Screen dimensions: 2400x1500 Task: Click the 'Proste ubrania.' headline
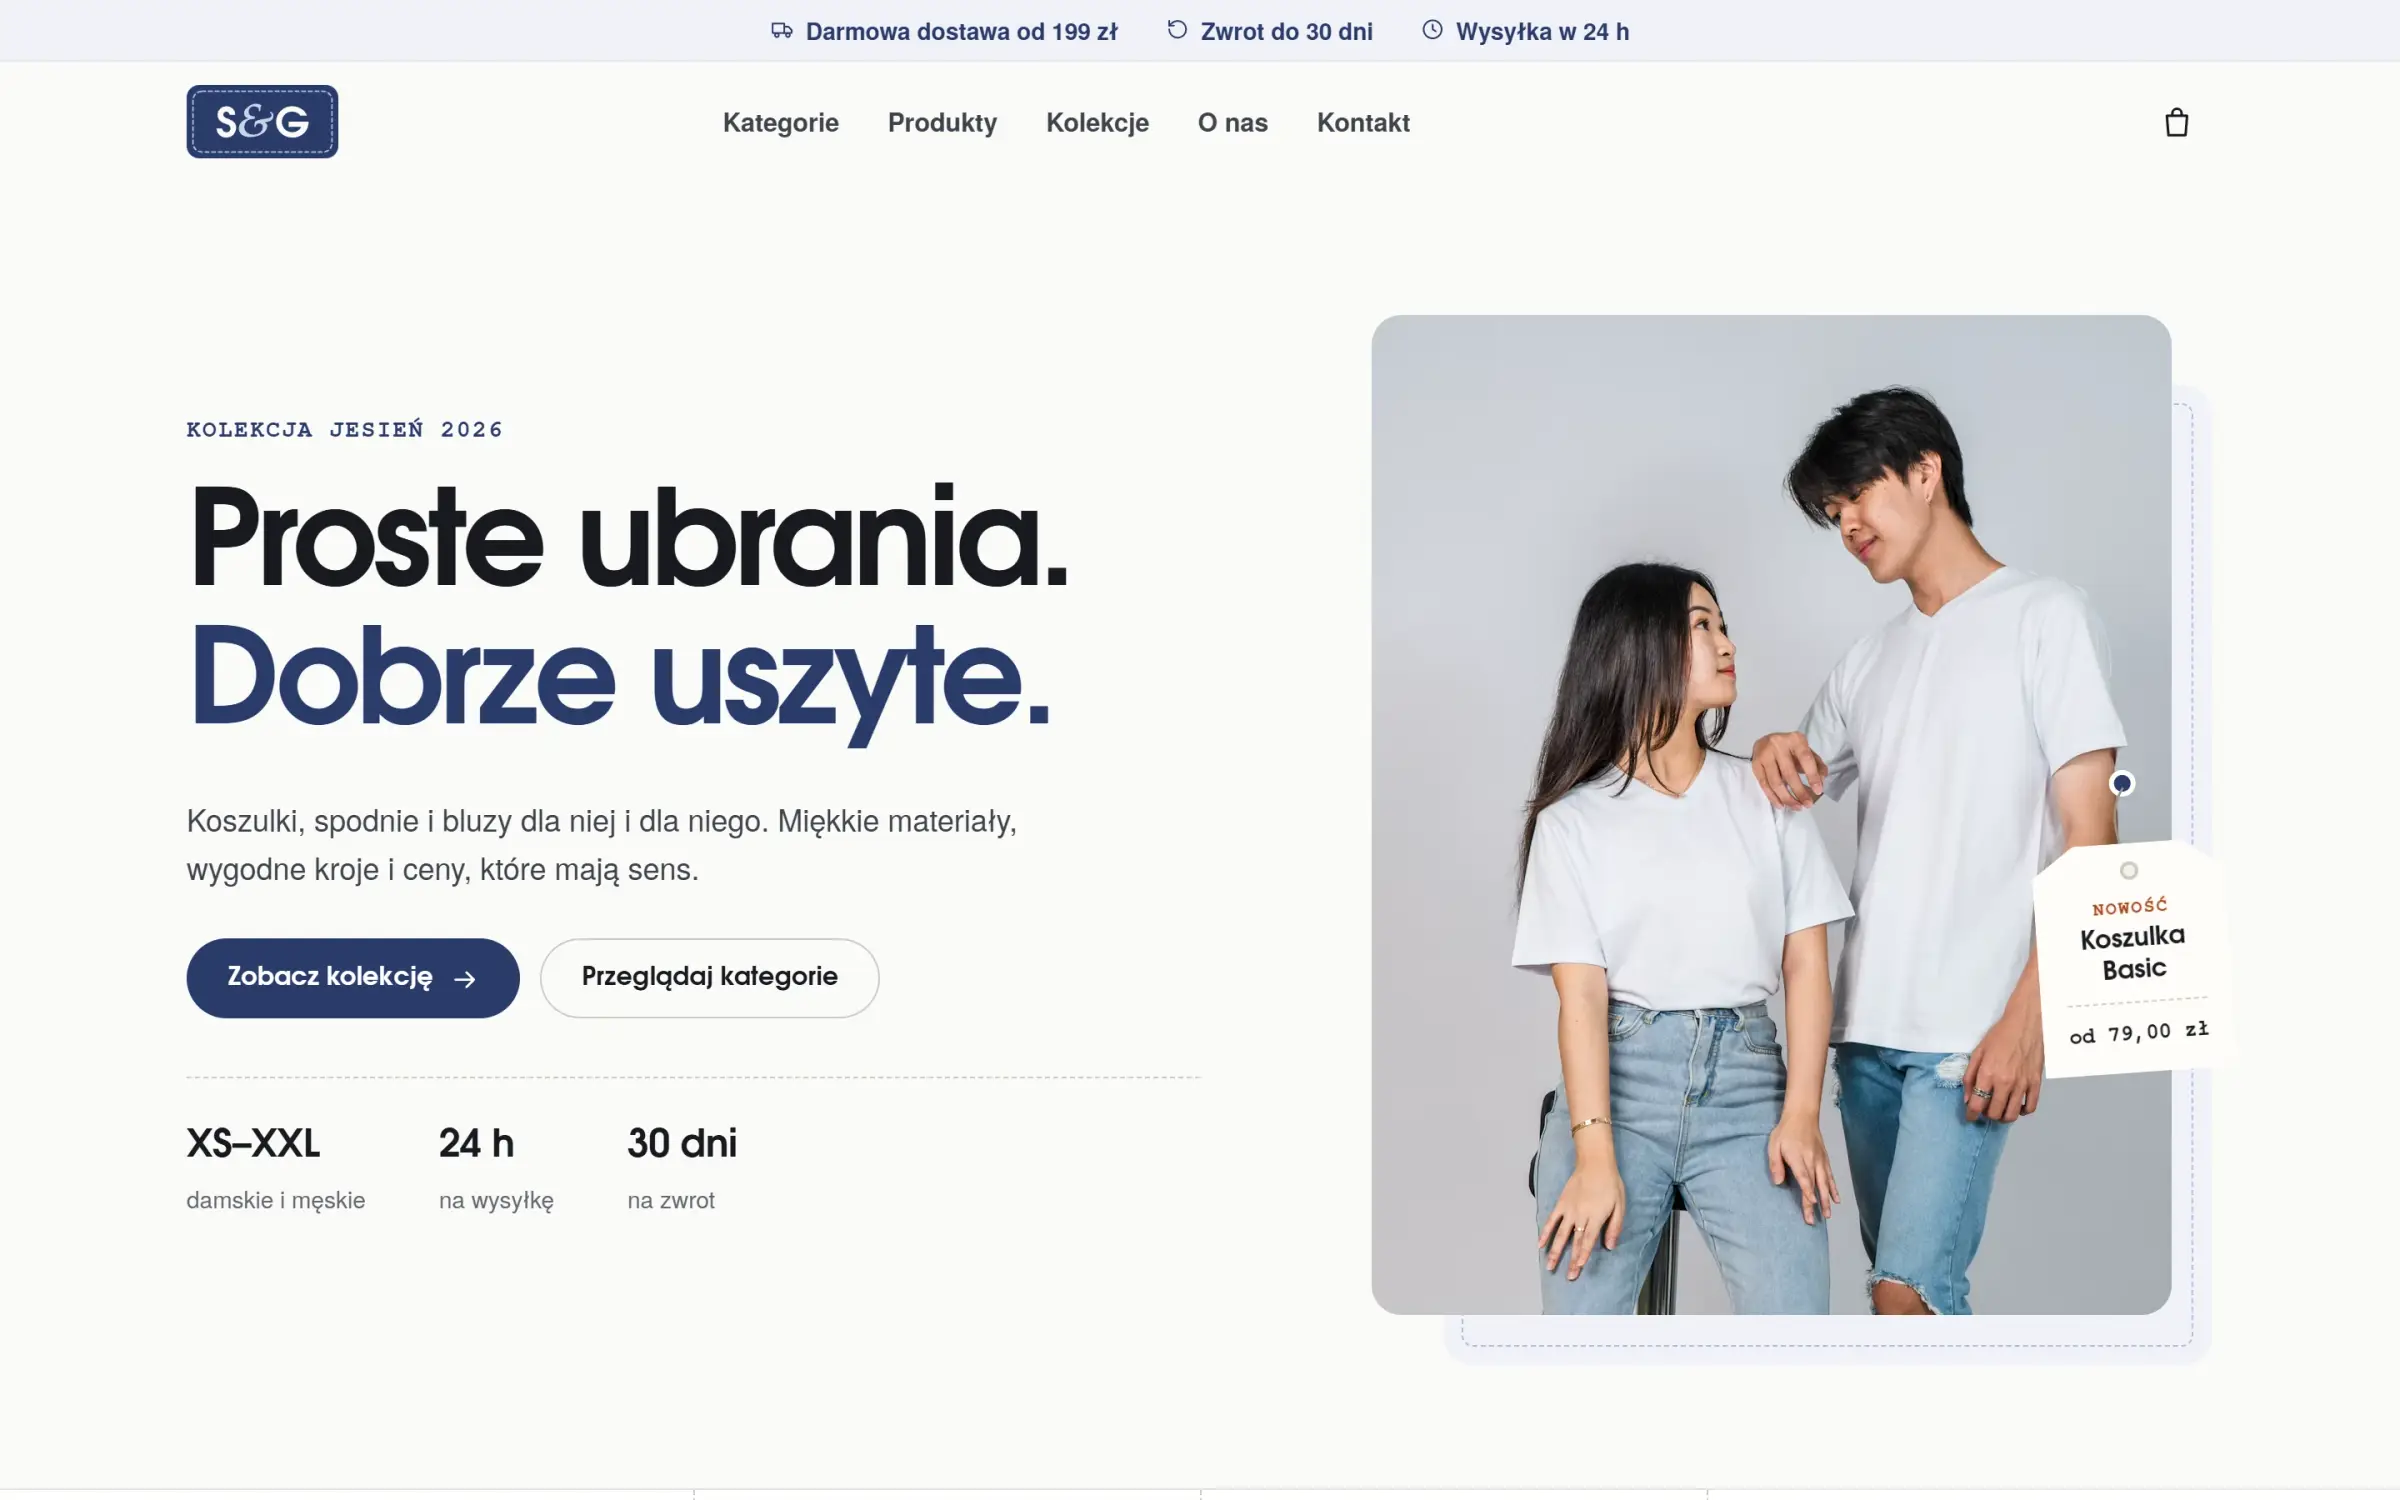(x=628, y=537)
